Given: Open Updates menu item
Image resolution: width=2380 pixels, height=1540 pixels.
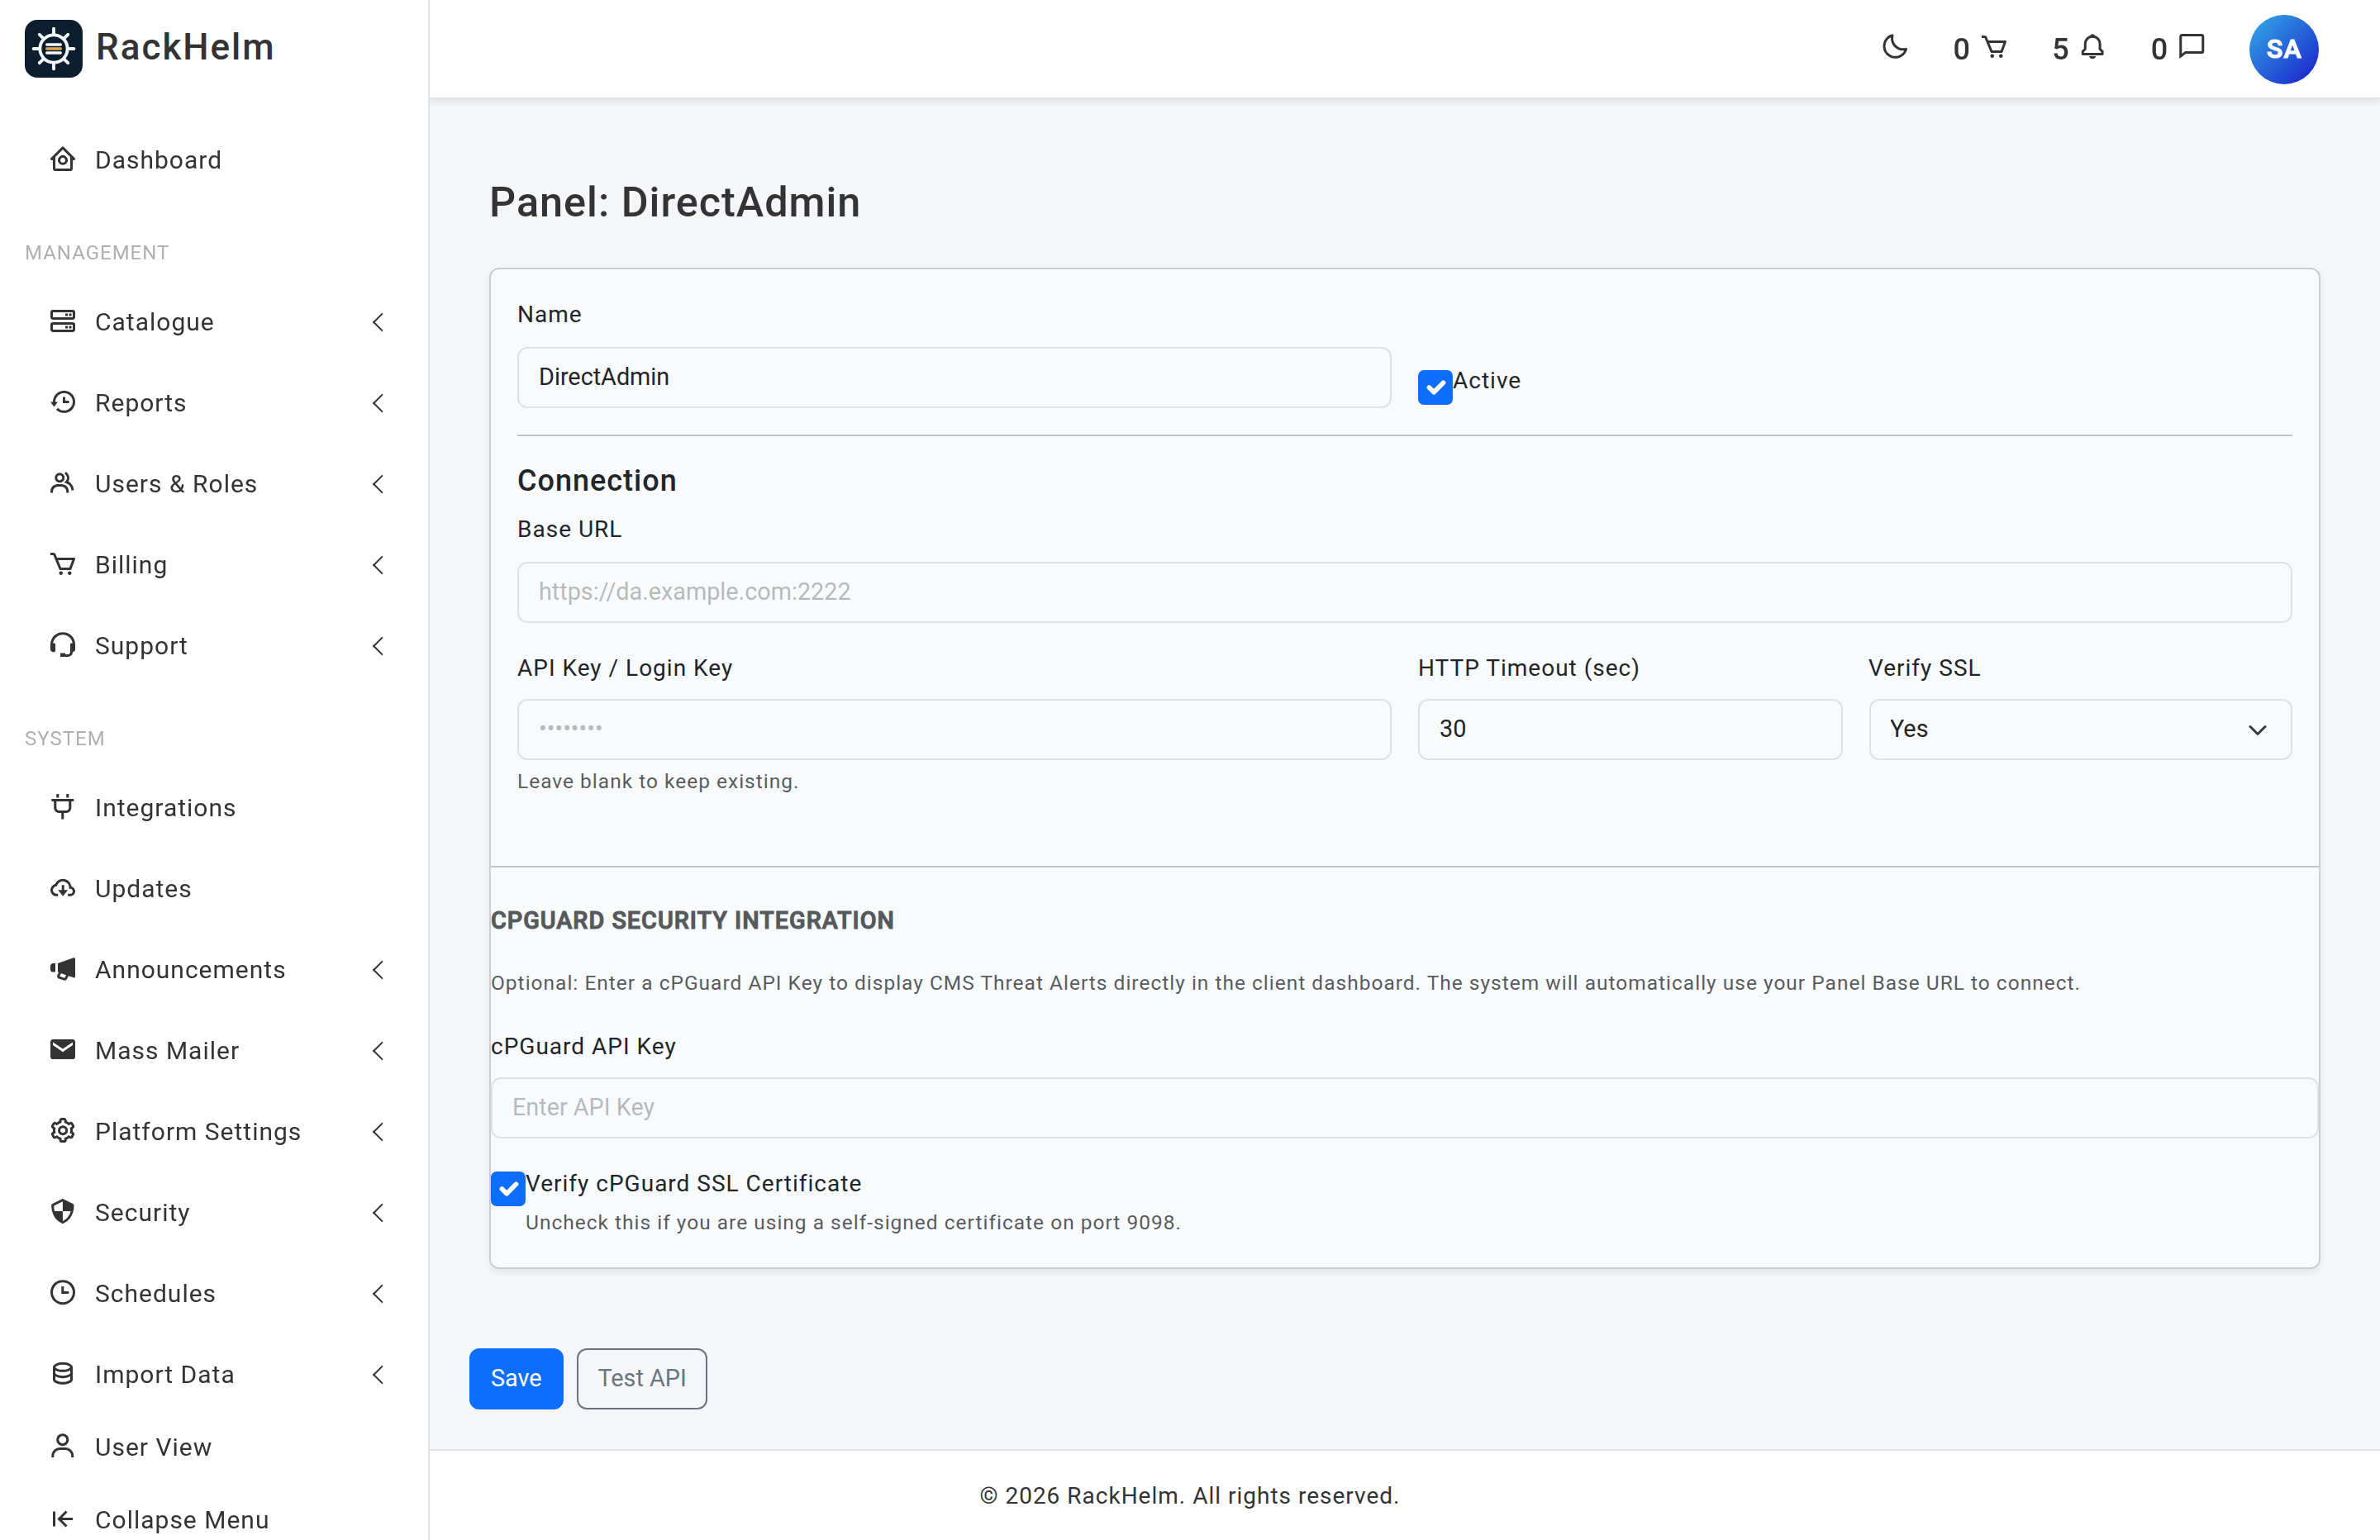Looking at the screenshot, I should [214, 889].
